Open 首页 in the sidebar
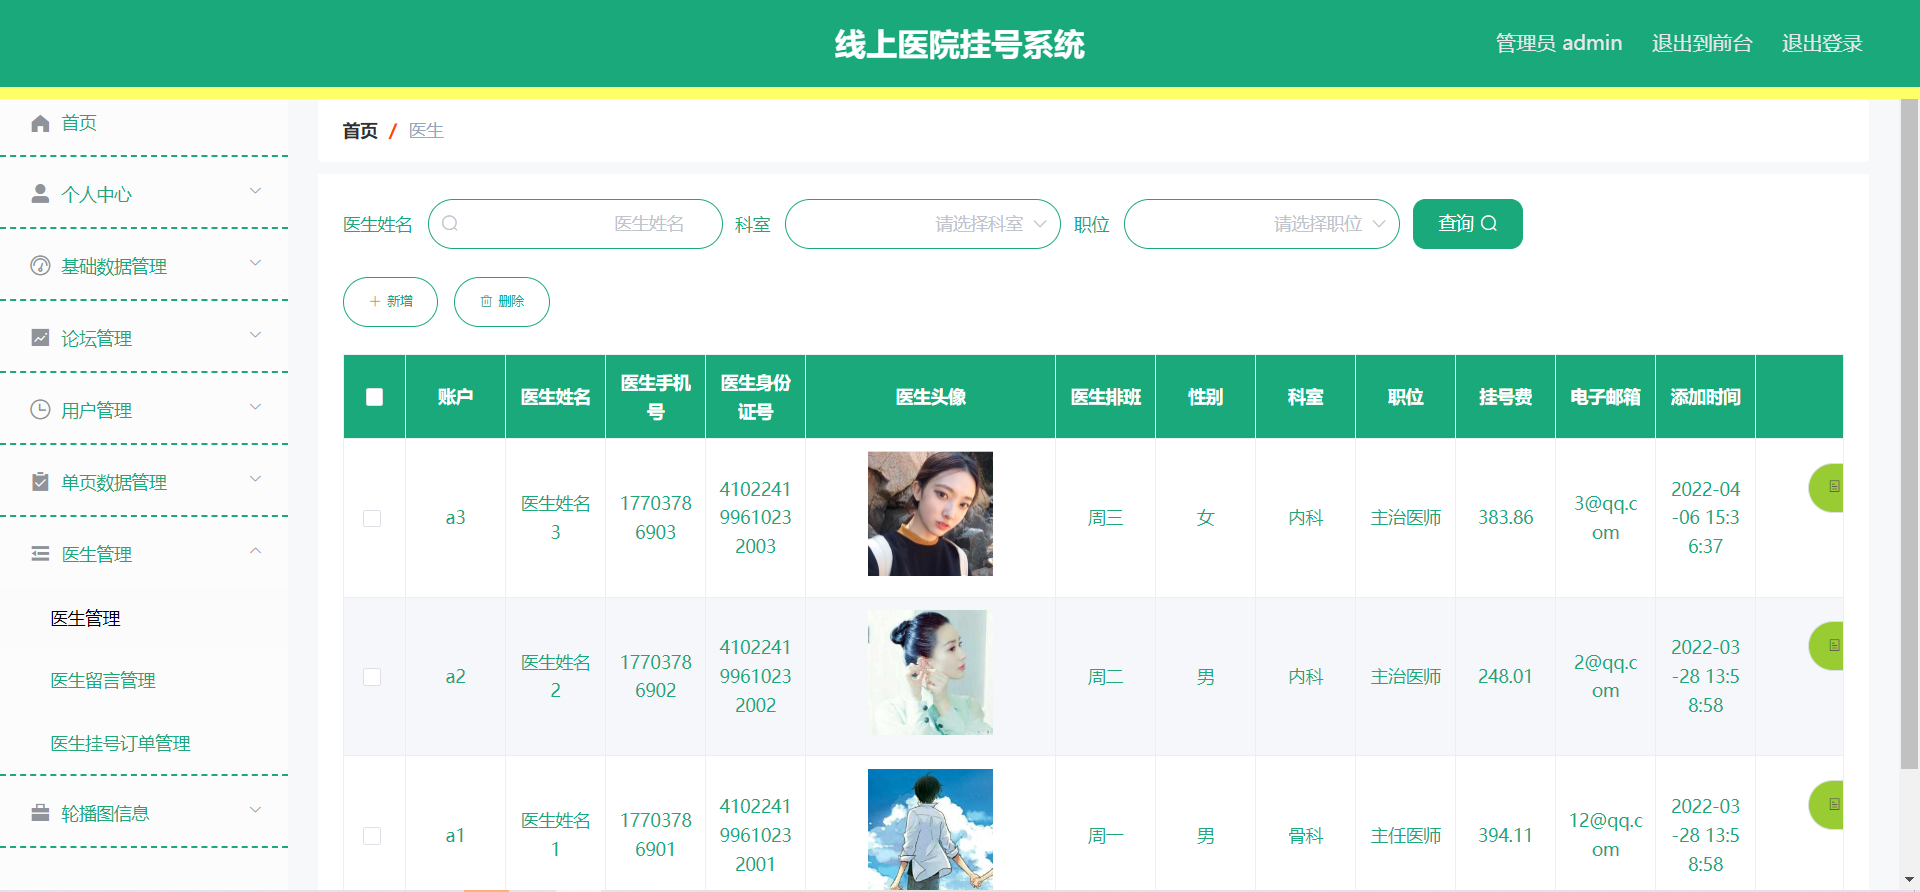The height and width of the screenshot is (892, 1920). click(144, 123)
